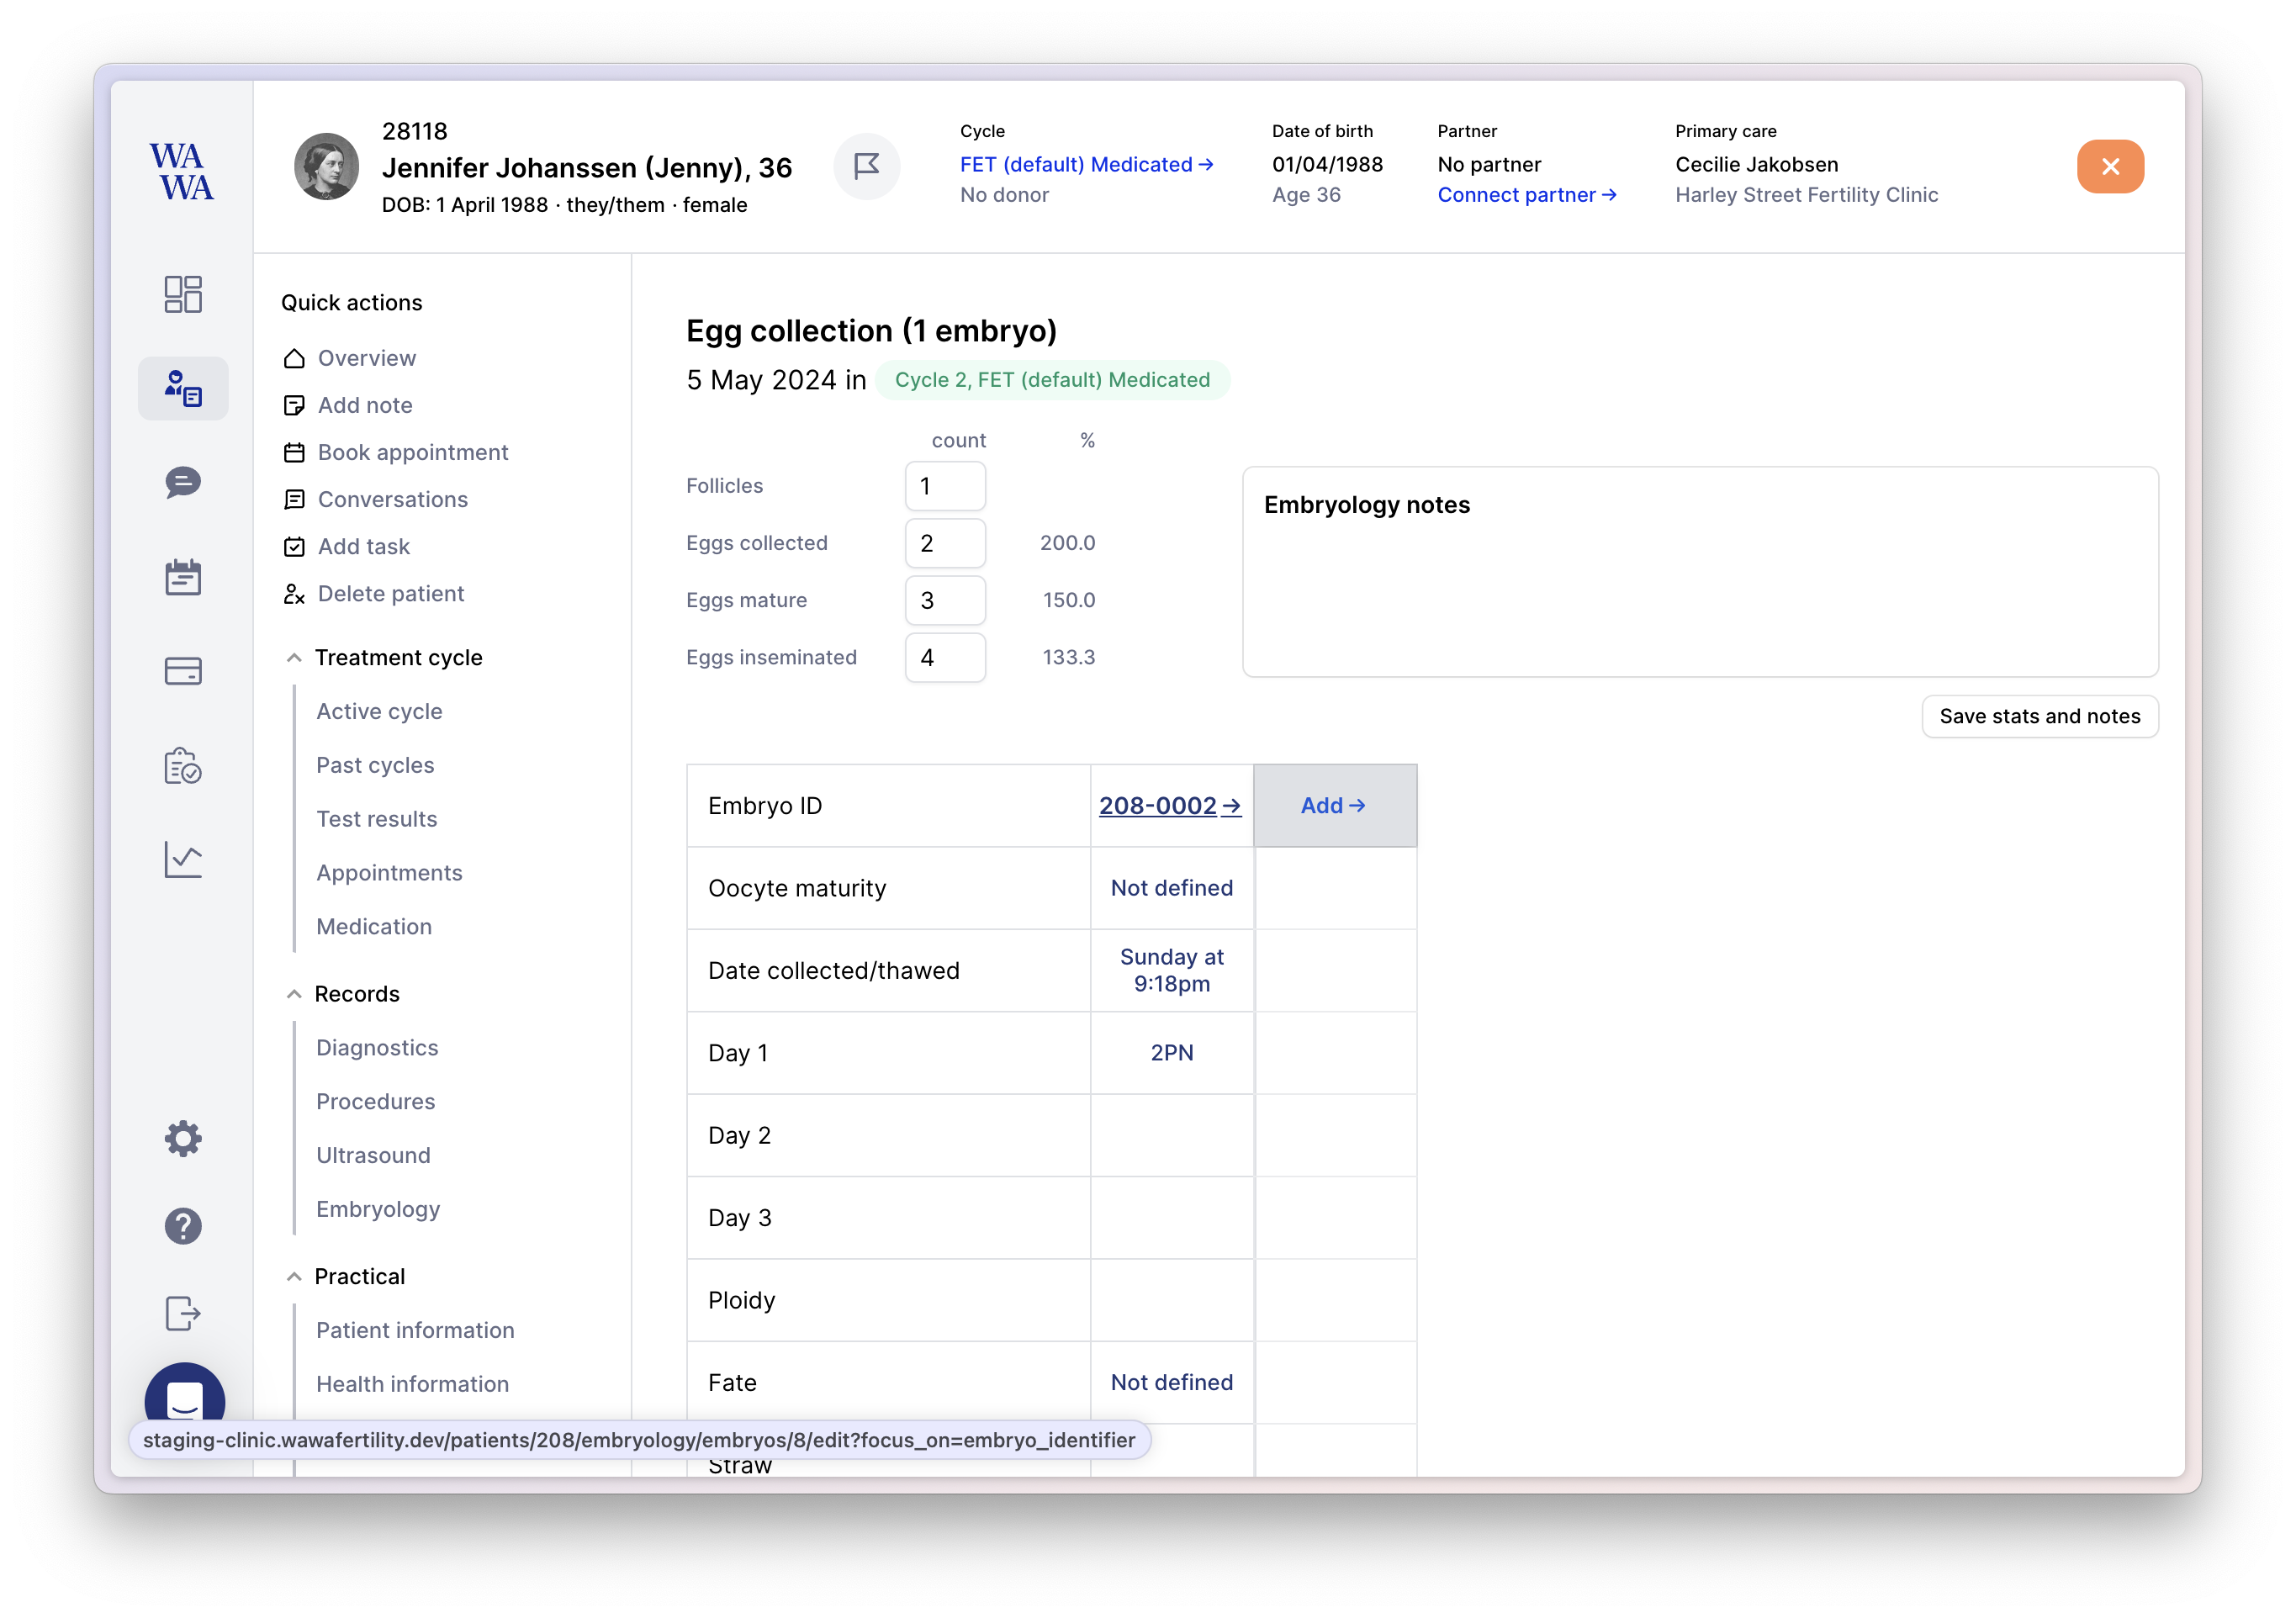This screenshot has height=1618, width=2296.
Task: Click the billing card icon
Action: [183, 671]
